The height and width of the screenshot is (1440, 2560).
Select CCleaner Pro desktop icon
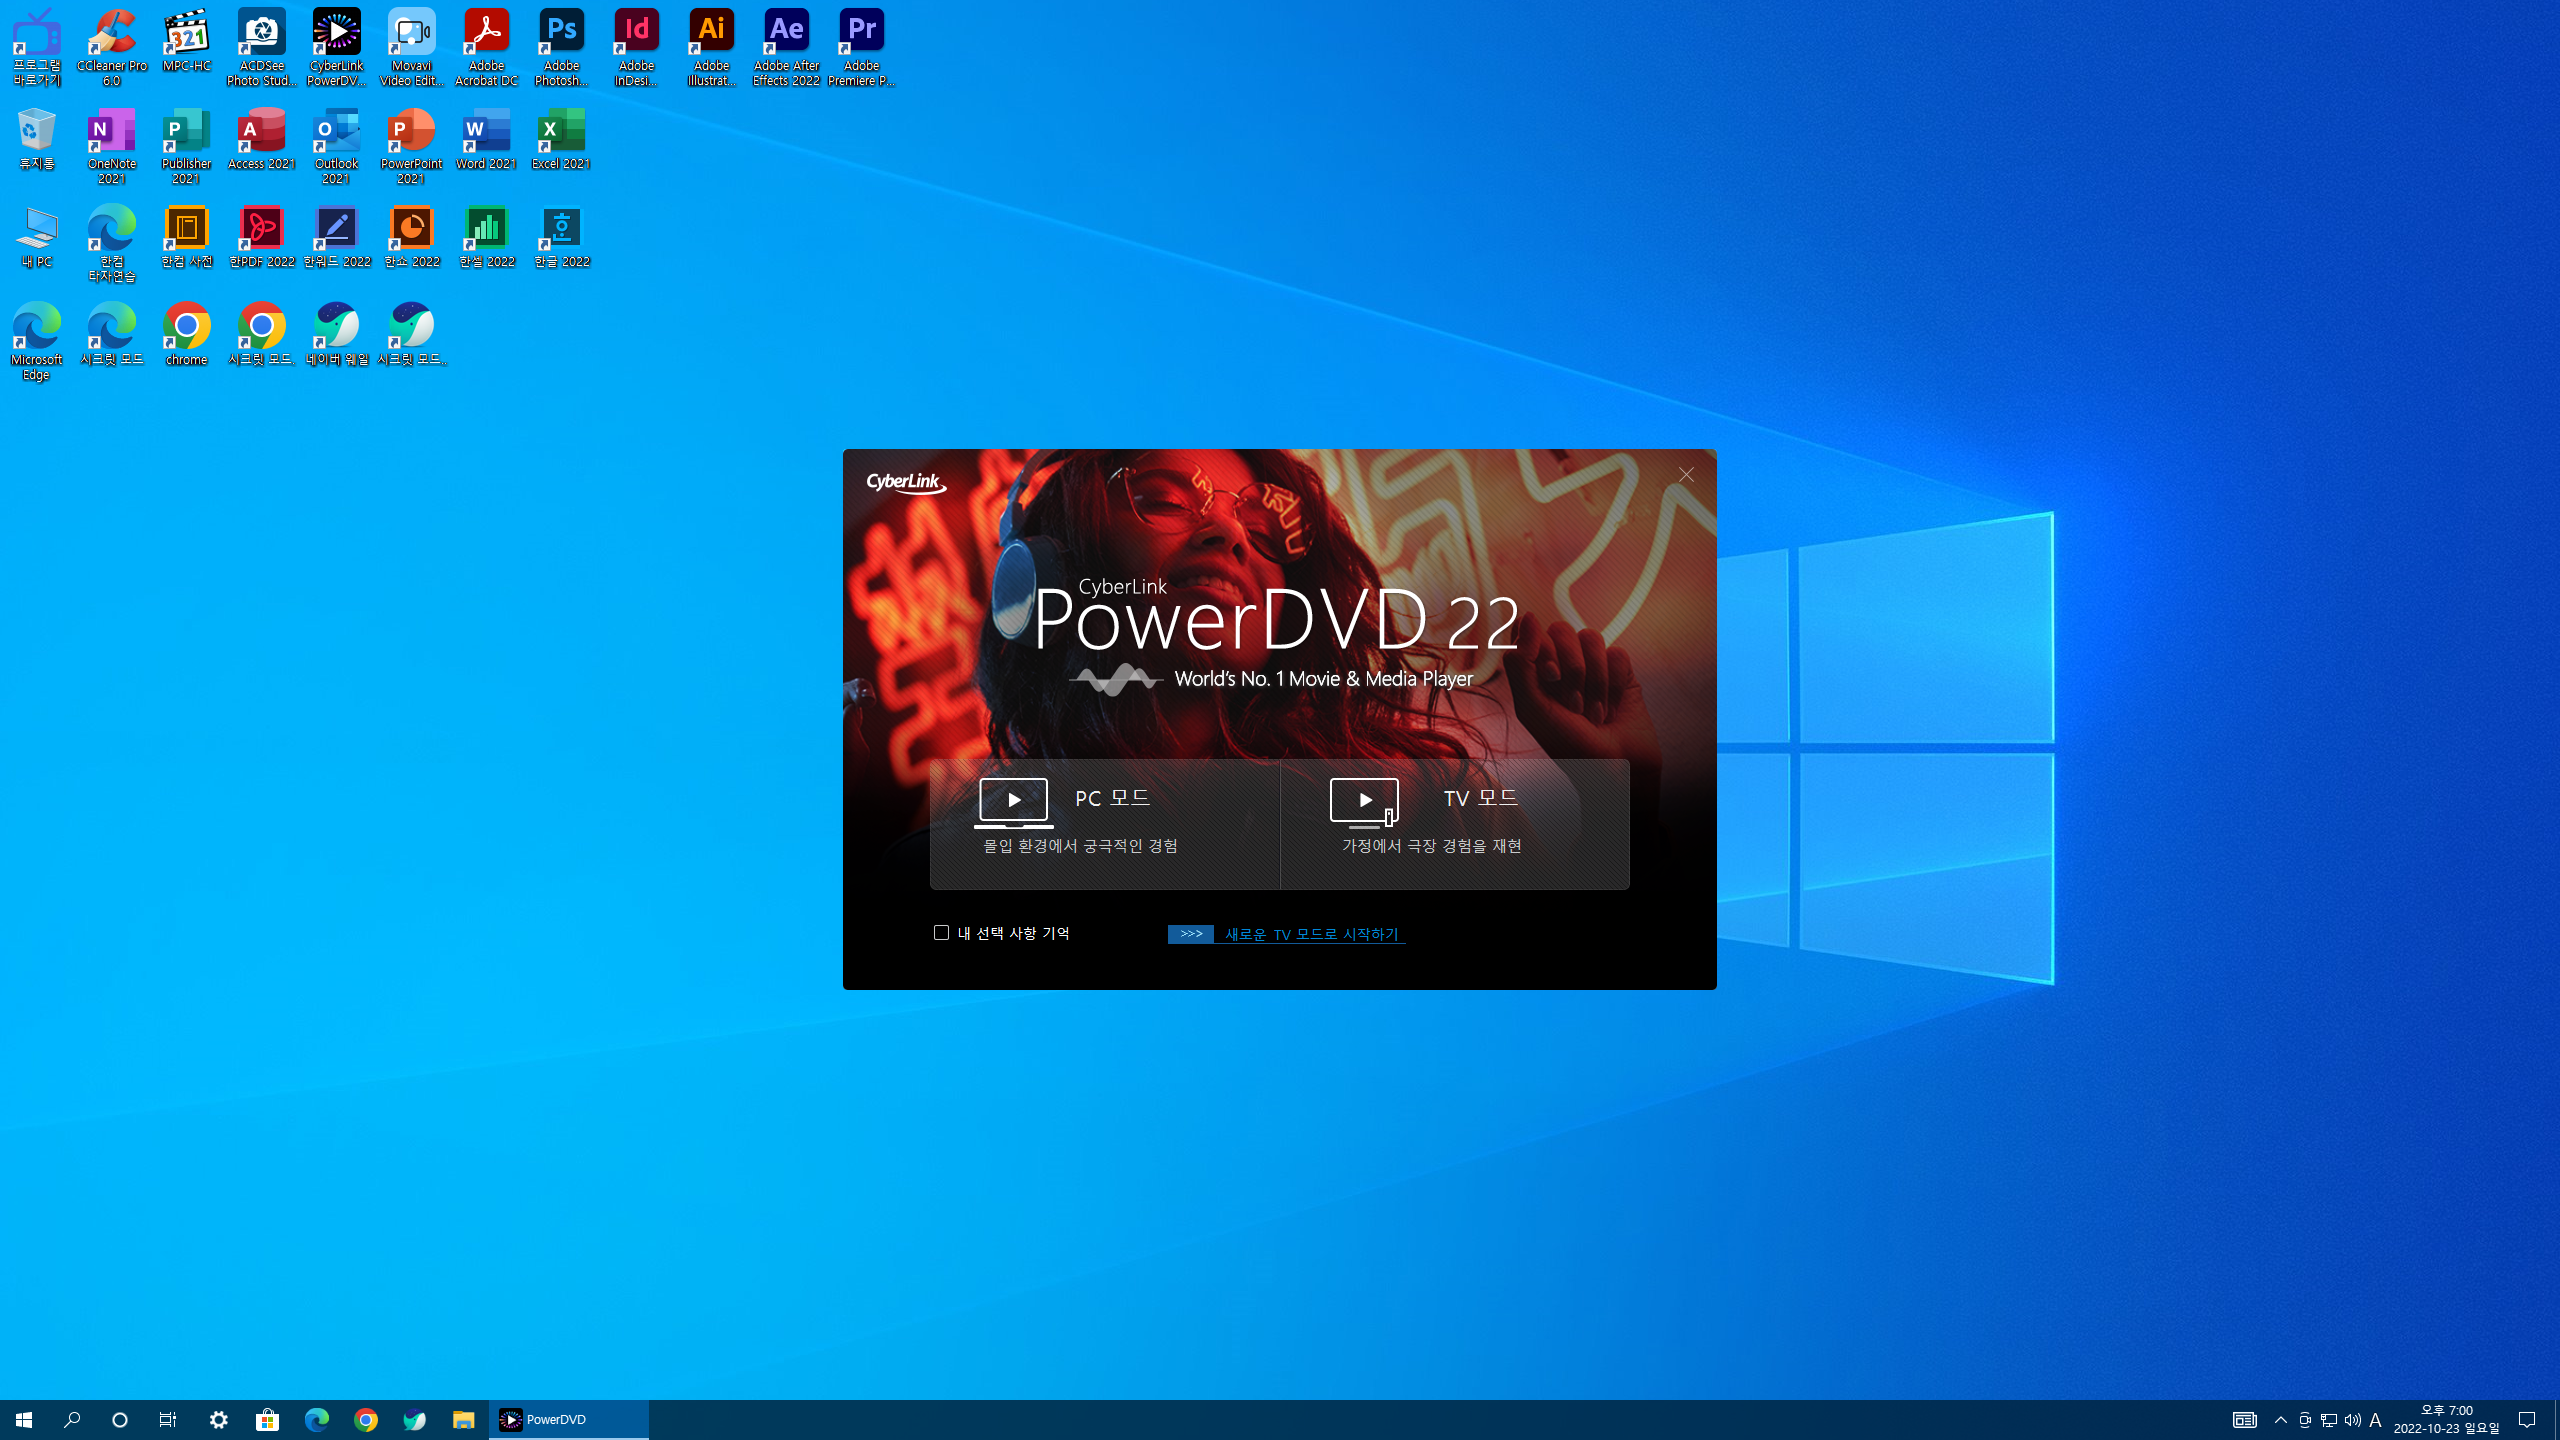coord(112,47)
